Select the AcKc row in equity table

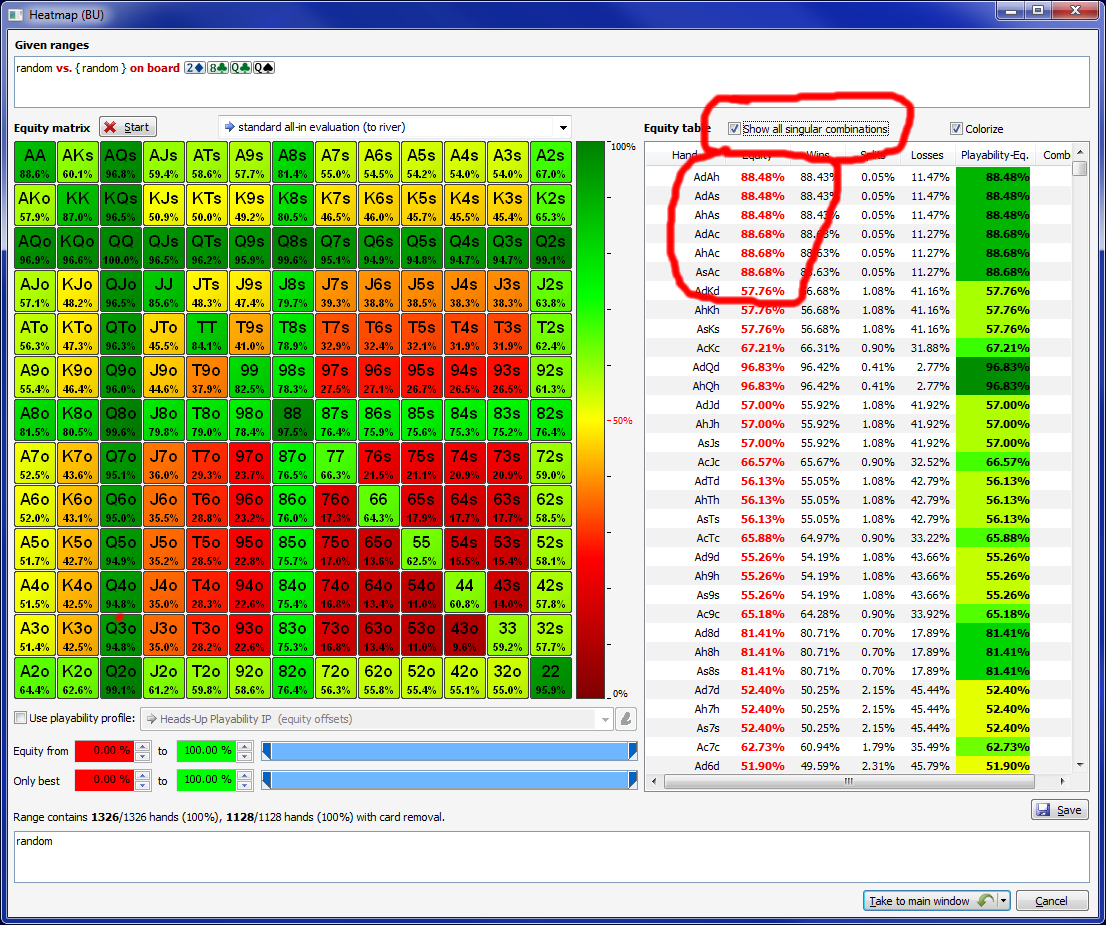858,348
